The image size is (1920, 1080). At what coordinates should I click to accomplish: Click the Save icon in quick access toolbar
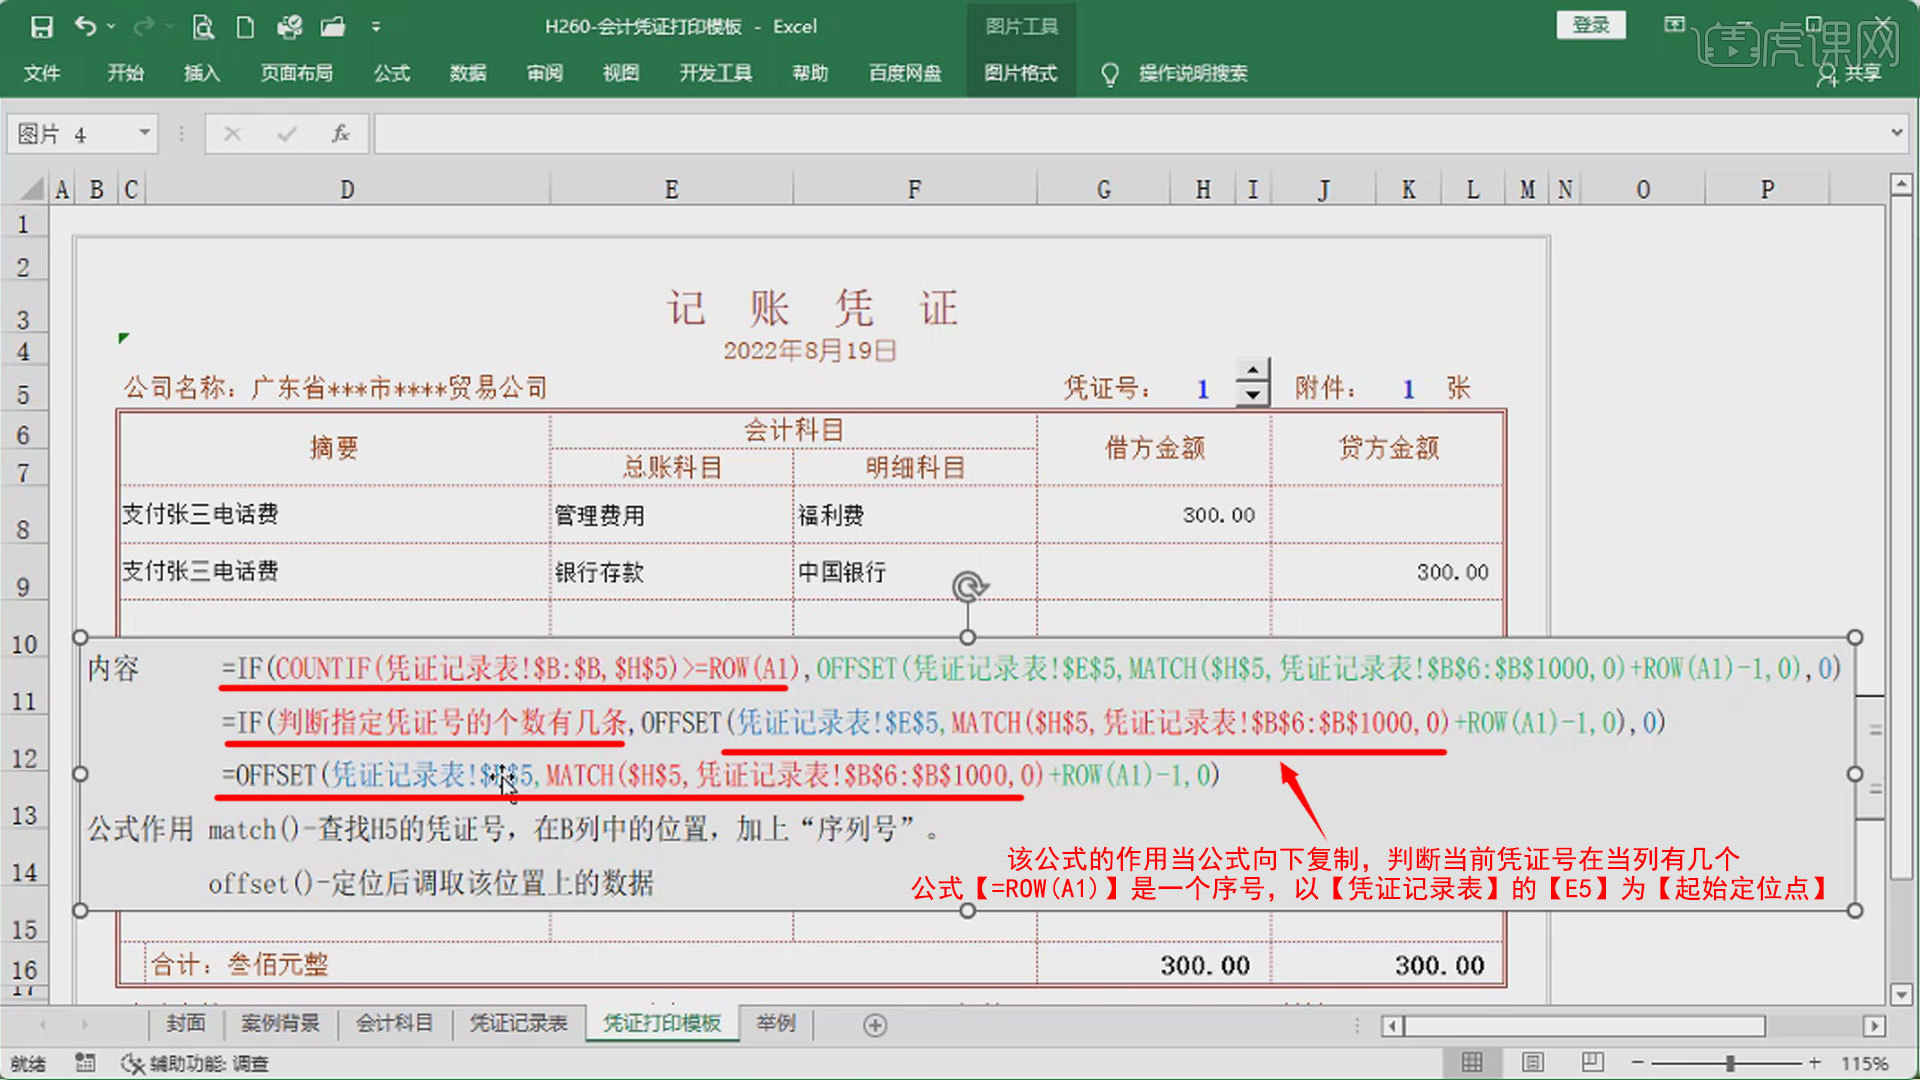tap(41, 27)
